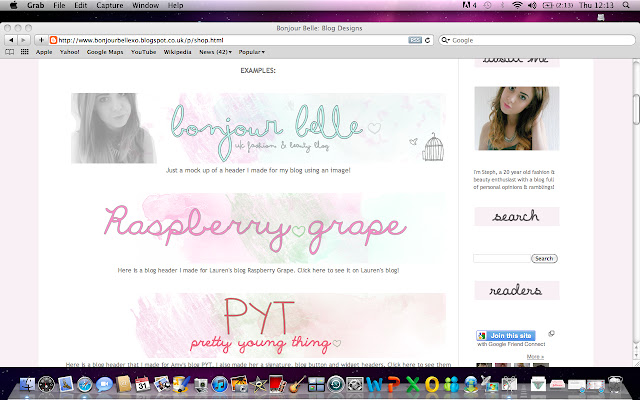This screenshot has height=400, width=640.
Task: Open iTunes from the Dock
Action: (220, 384)
